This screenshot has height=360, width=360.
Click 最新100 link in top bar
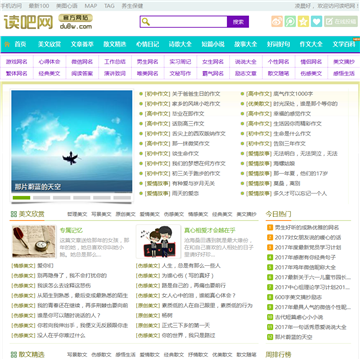[x=39, y=6]
